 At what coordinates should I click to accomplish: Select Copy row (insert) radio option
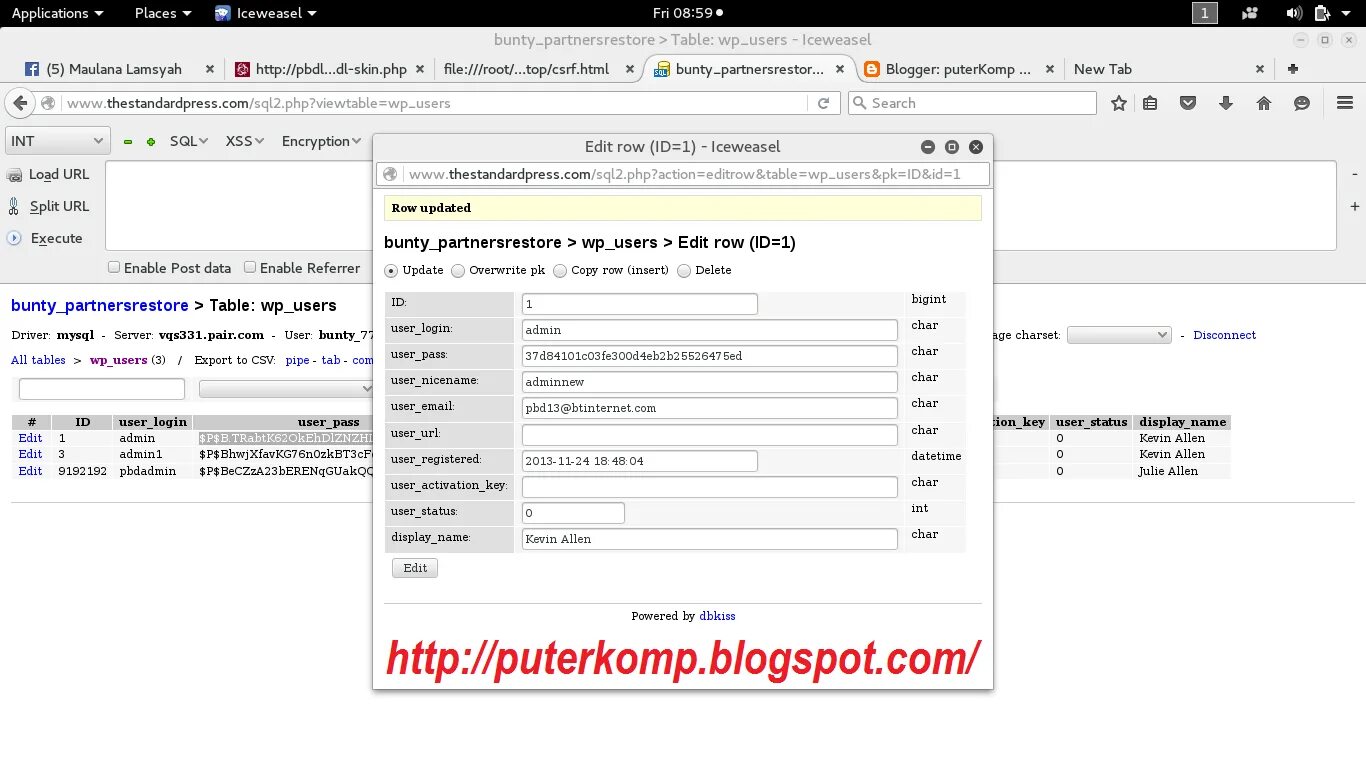pos(560,271)
